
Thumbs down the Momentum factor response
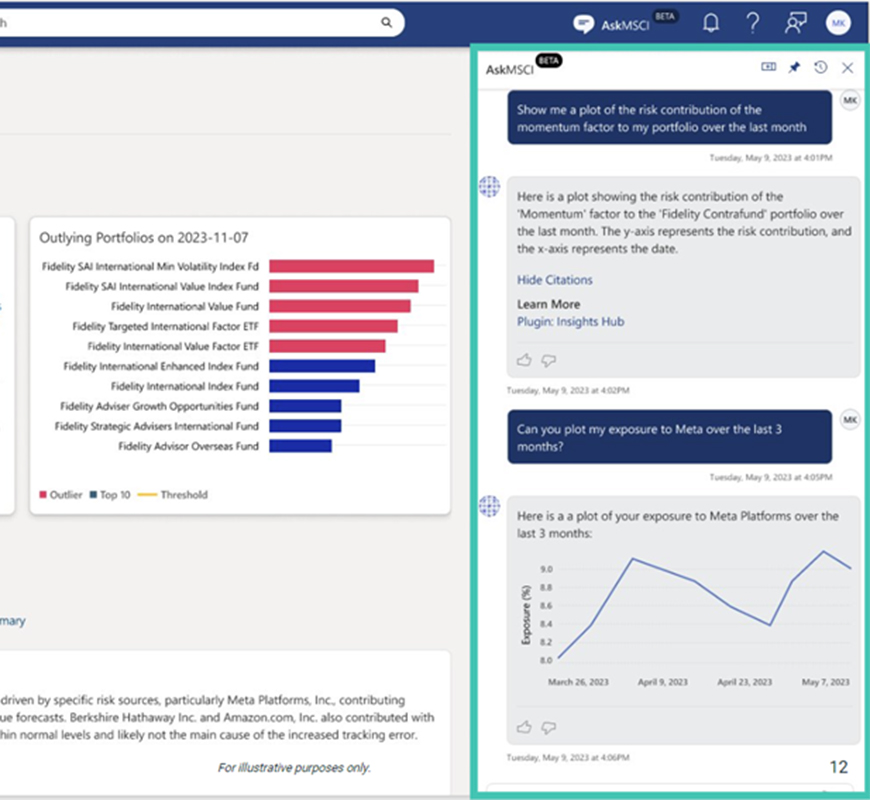(548, 360)
